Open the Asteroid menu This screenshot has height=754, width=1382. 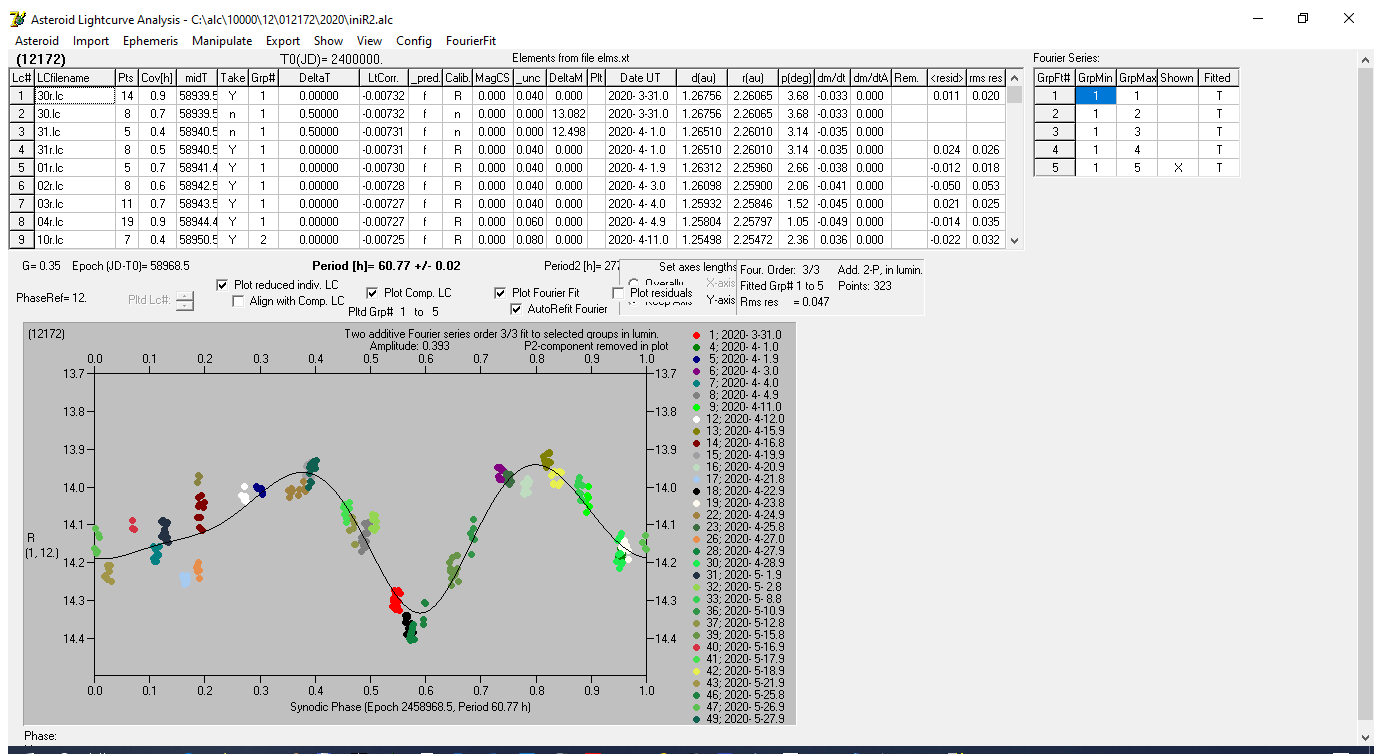(x=37, y=41)
